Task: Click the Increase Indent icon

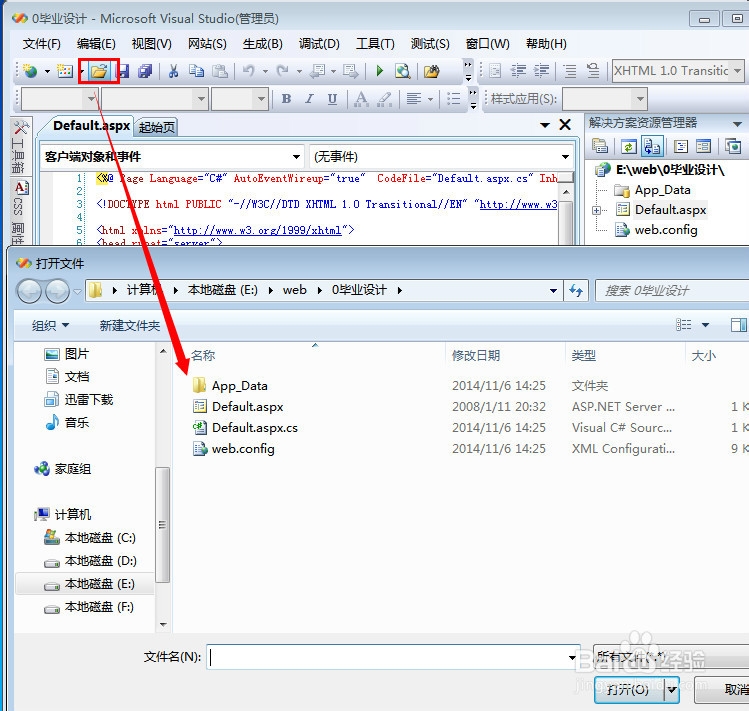Action: 541,71
